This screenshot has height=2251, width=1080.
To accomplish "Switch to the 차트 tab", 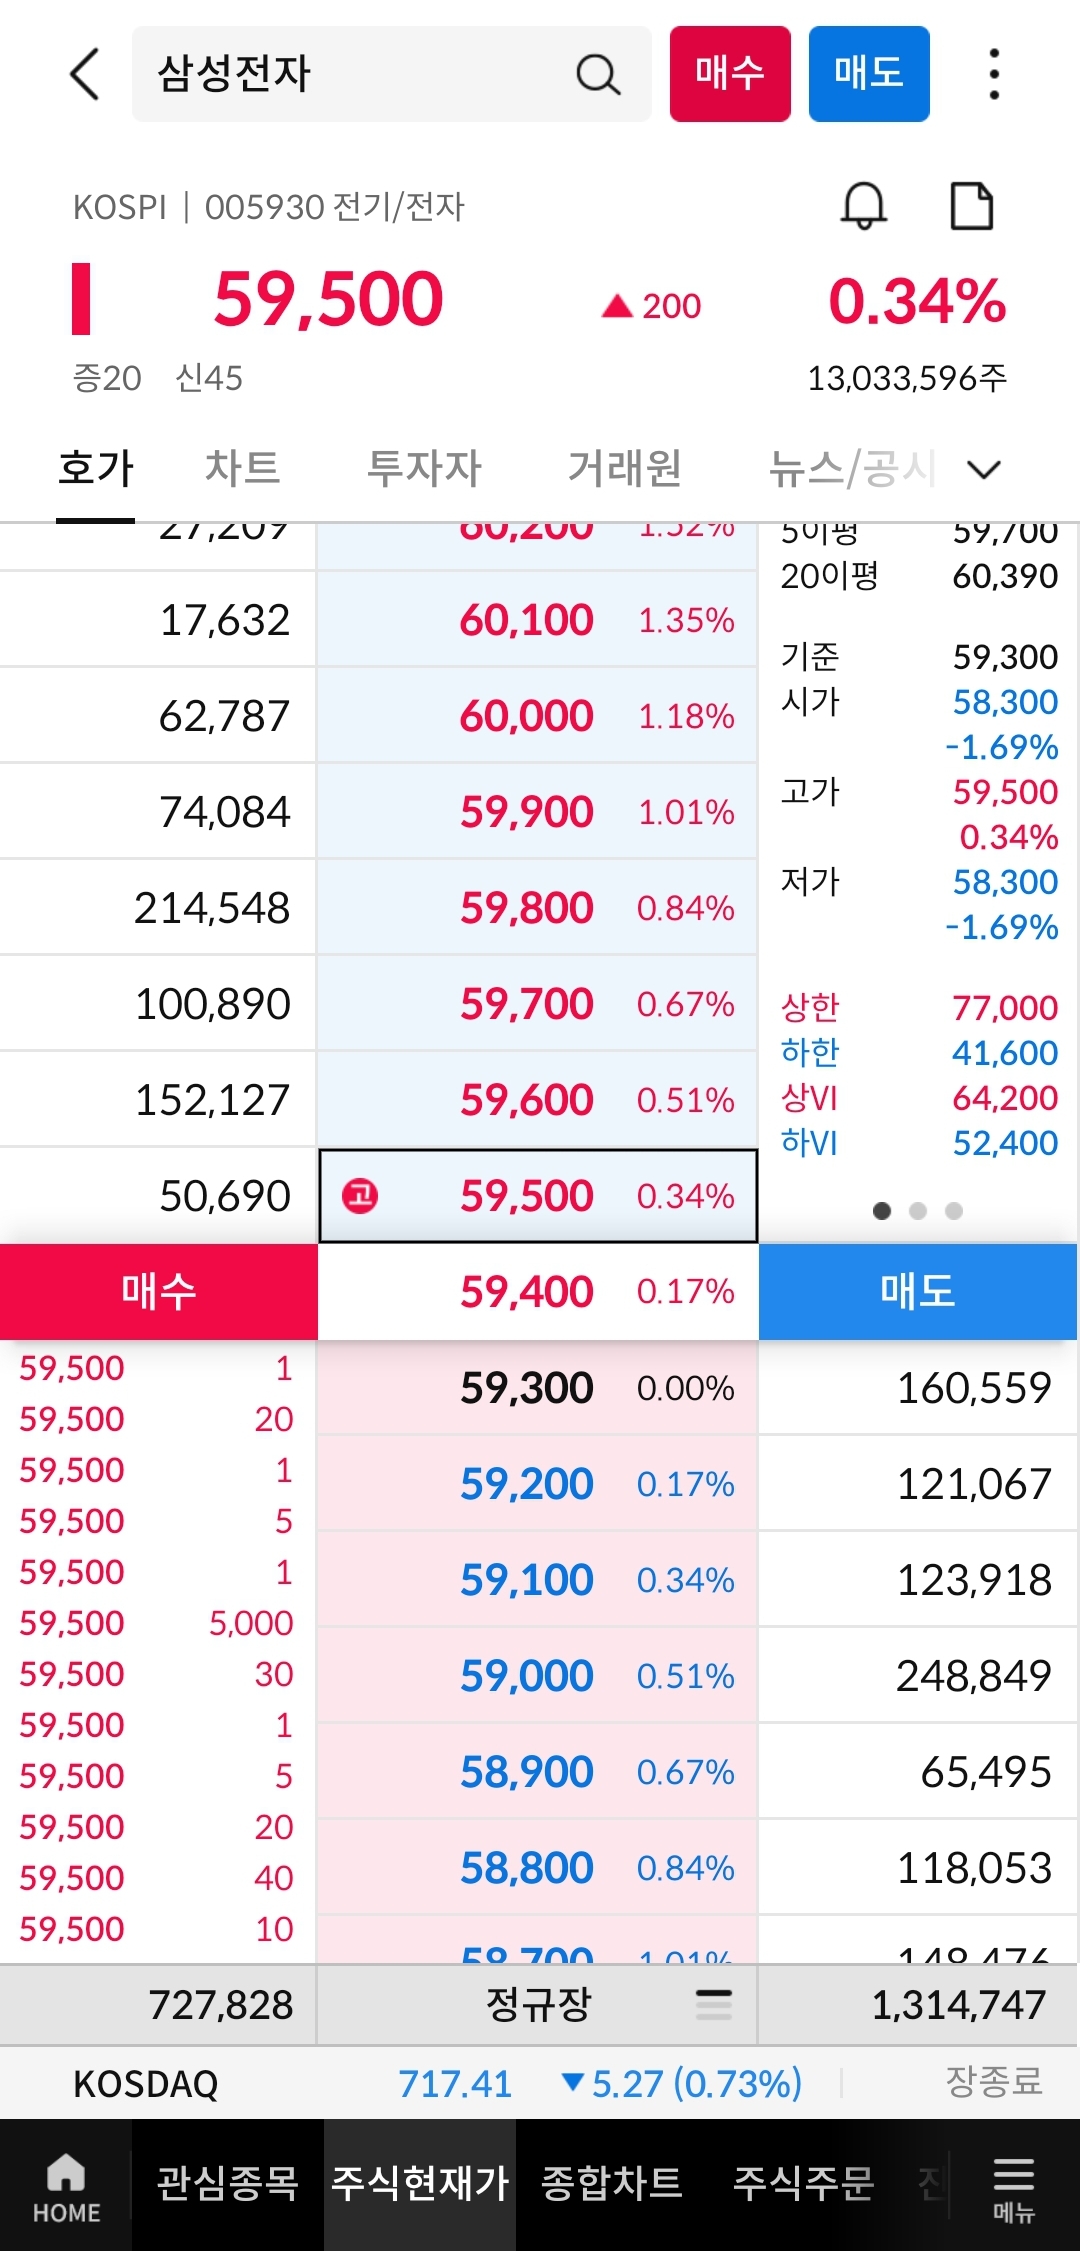I will click(240, 468).
